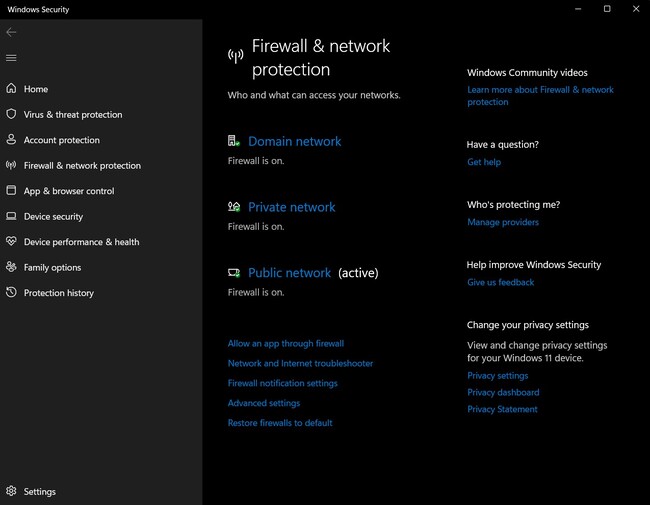The image size is (650, 505).
Task: Click the Get help link
Action: point(484,162)
